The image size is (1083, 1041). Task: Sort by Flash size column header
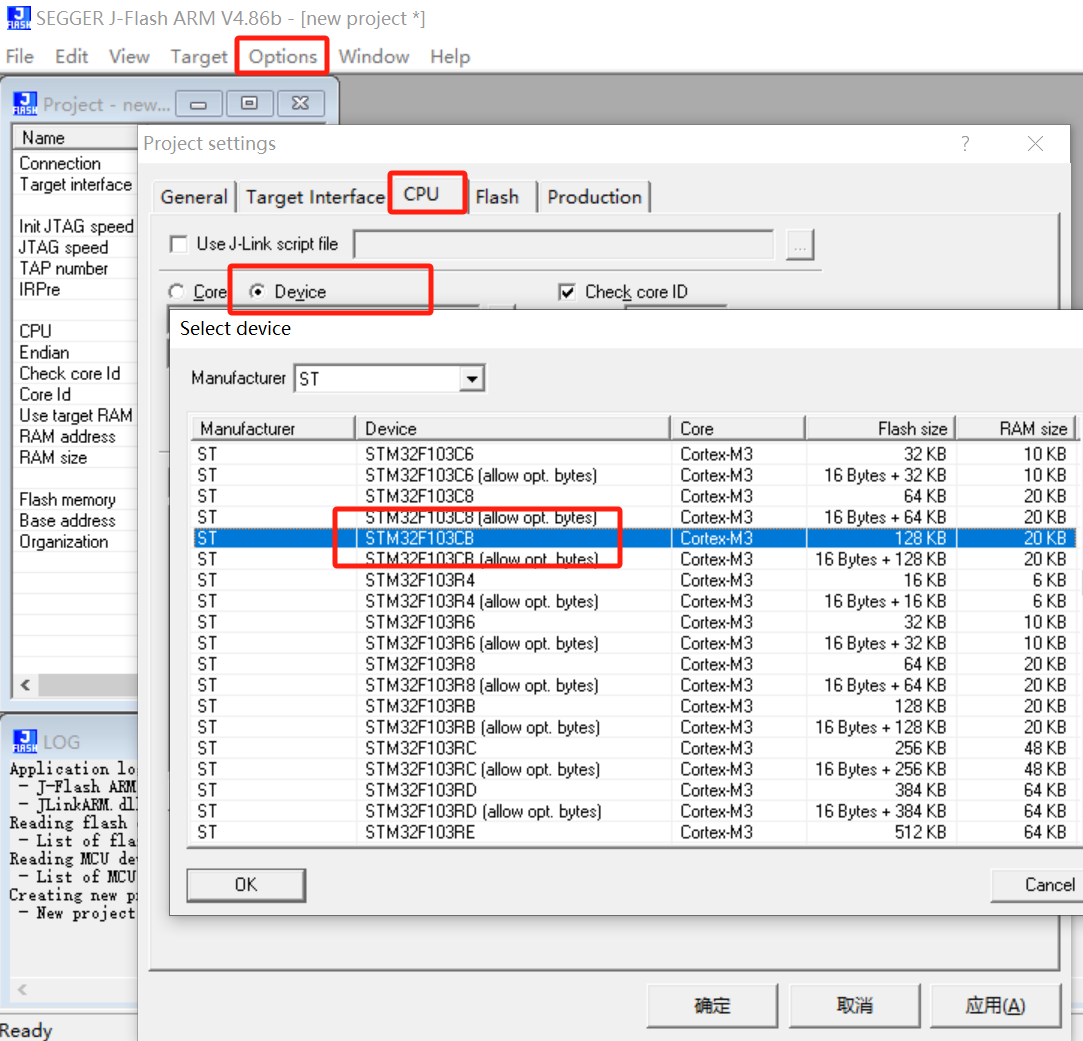[x=881, y=428]
